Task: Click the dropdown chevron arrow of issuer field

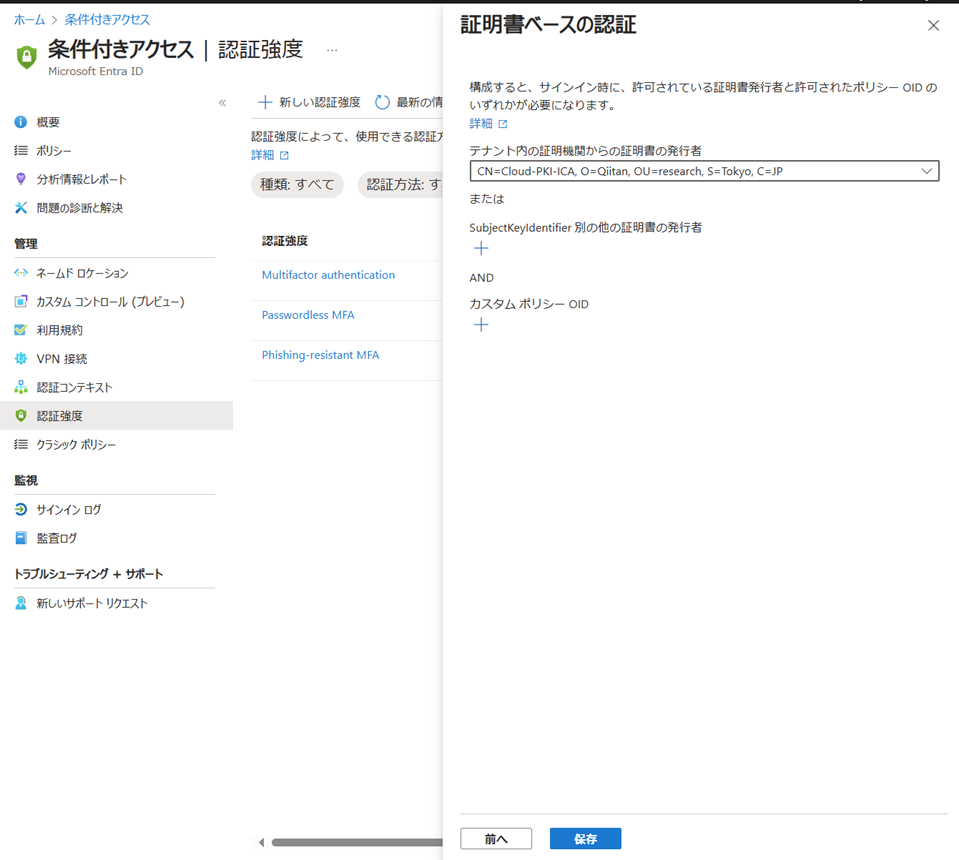Action: coord(927,171)
